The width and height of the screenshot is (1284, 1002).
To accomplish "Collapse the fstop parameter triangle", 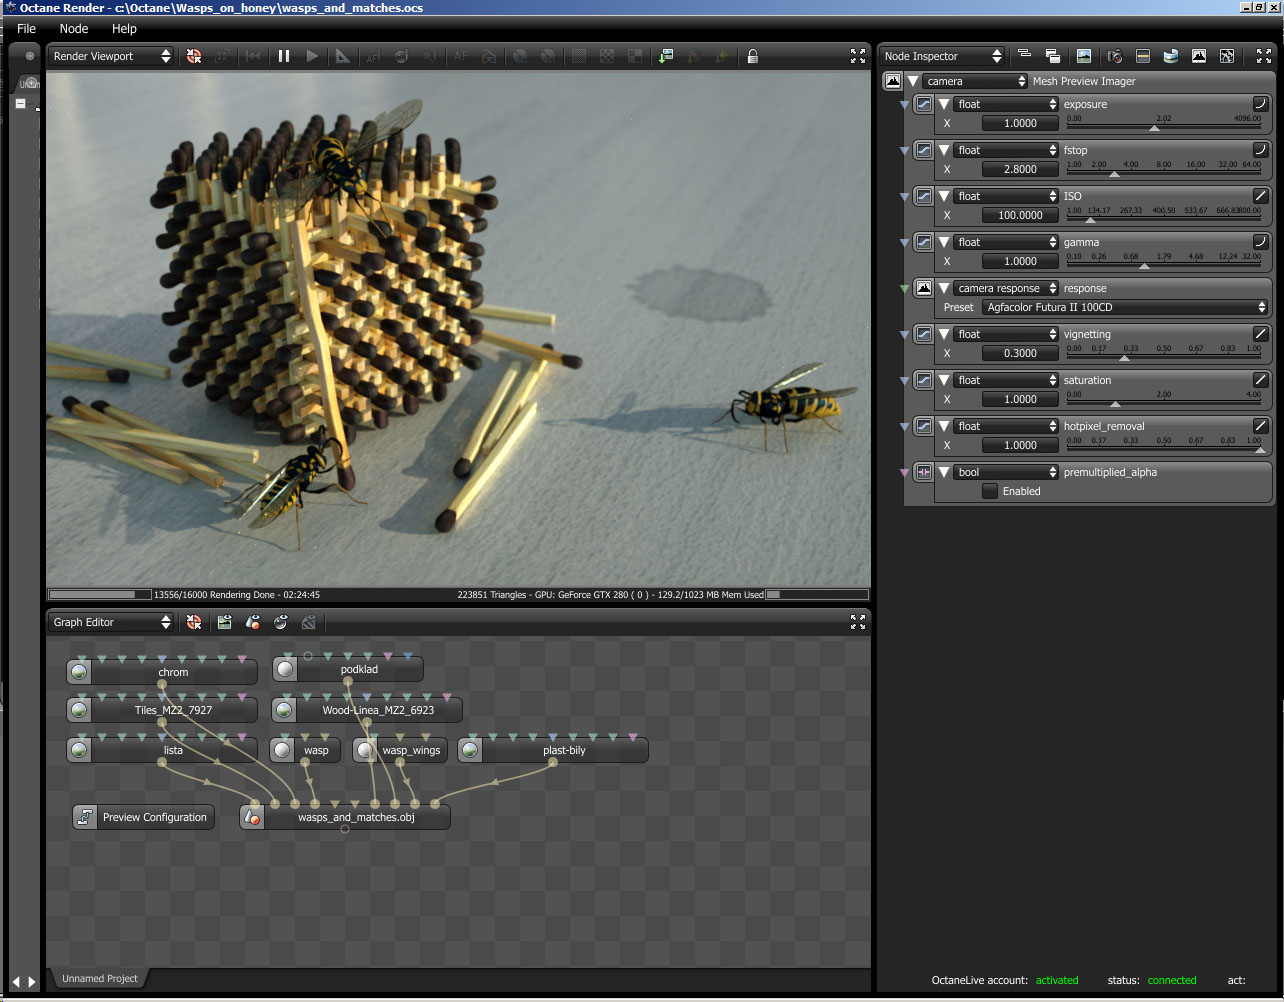I will 944,150.
